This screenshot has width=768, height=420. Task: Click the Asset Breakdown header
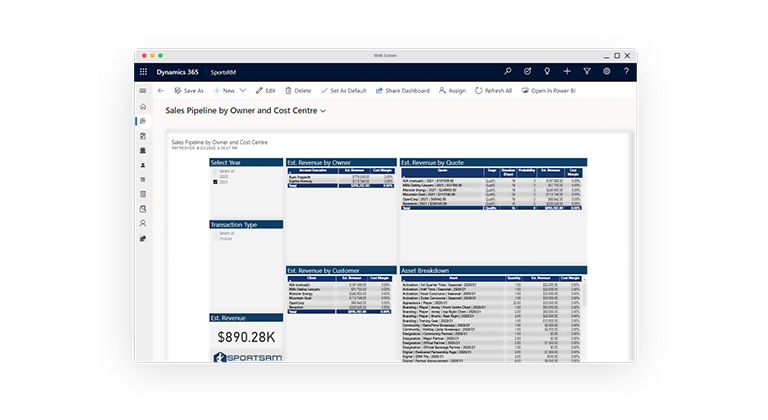coord(493,270)
